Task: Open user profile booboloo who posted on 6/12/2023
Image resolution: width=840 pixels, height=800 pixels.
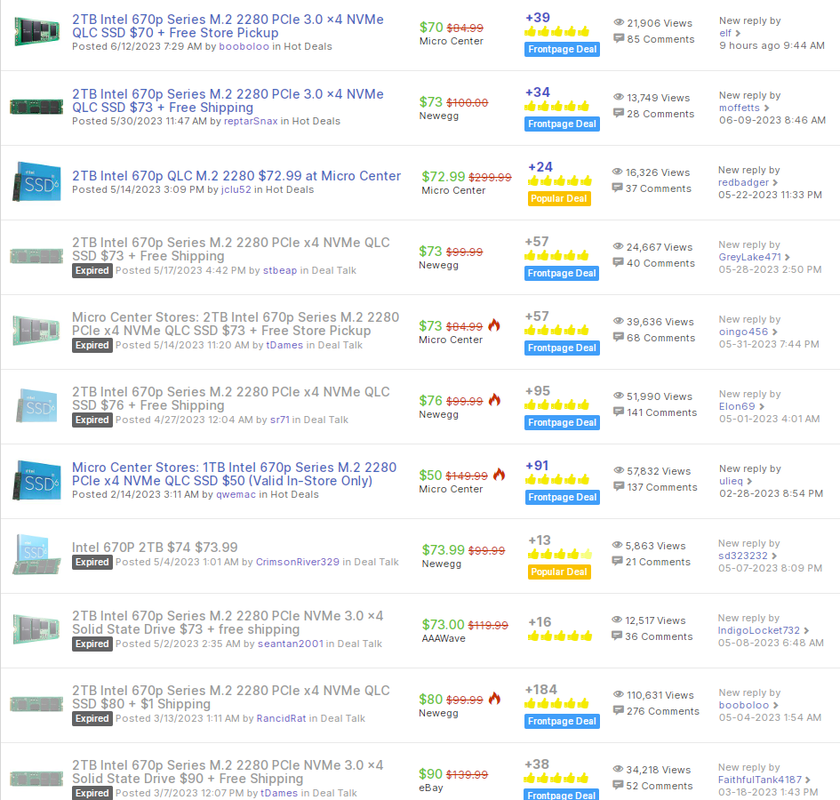Action: pos(244,47)
